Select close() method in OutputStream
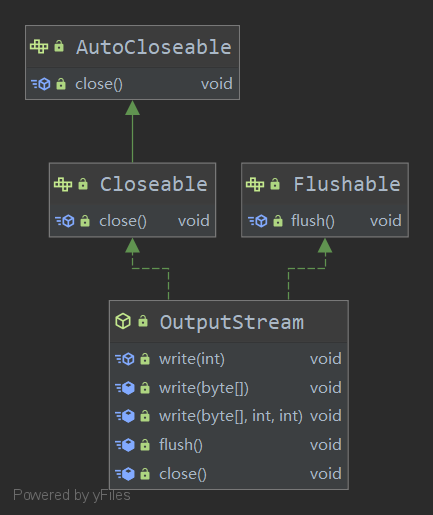 [183, 474]
